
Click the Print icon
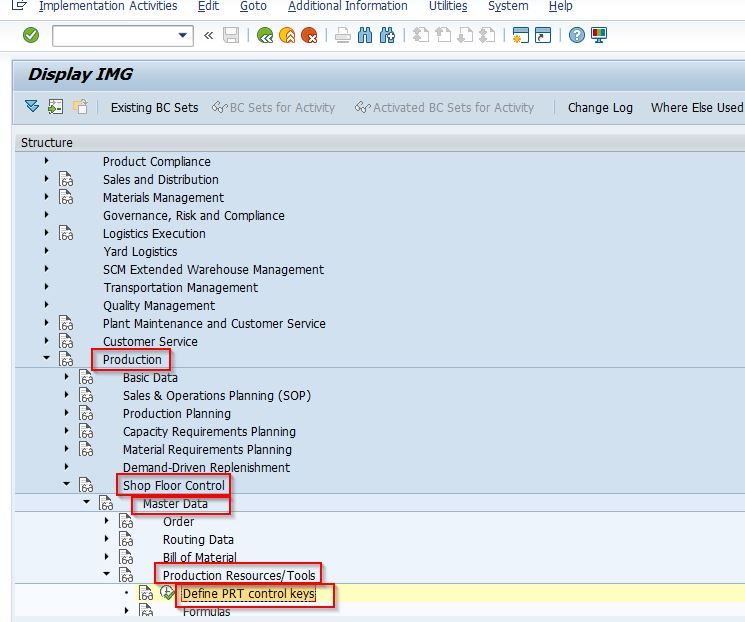(343, 35)
